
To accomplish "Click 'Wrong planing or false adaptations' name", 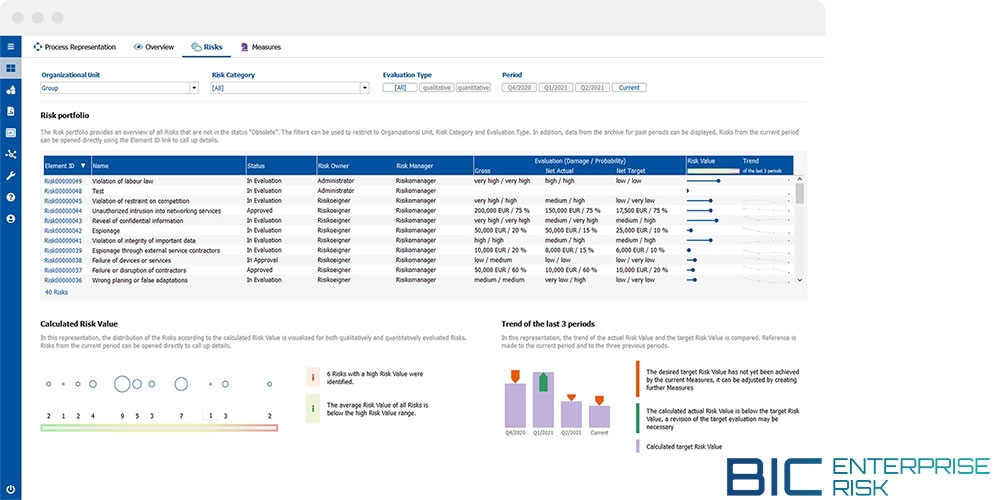I will pyautogui.click(x=140, y=280).
